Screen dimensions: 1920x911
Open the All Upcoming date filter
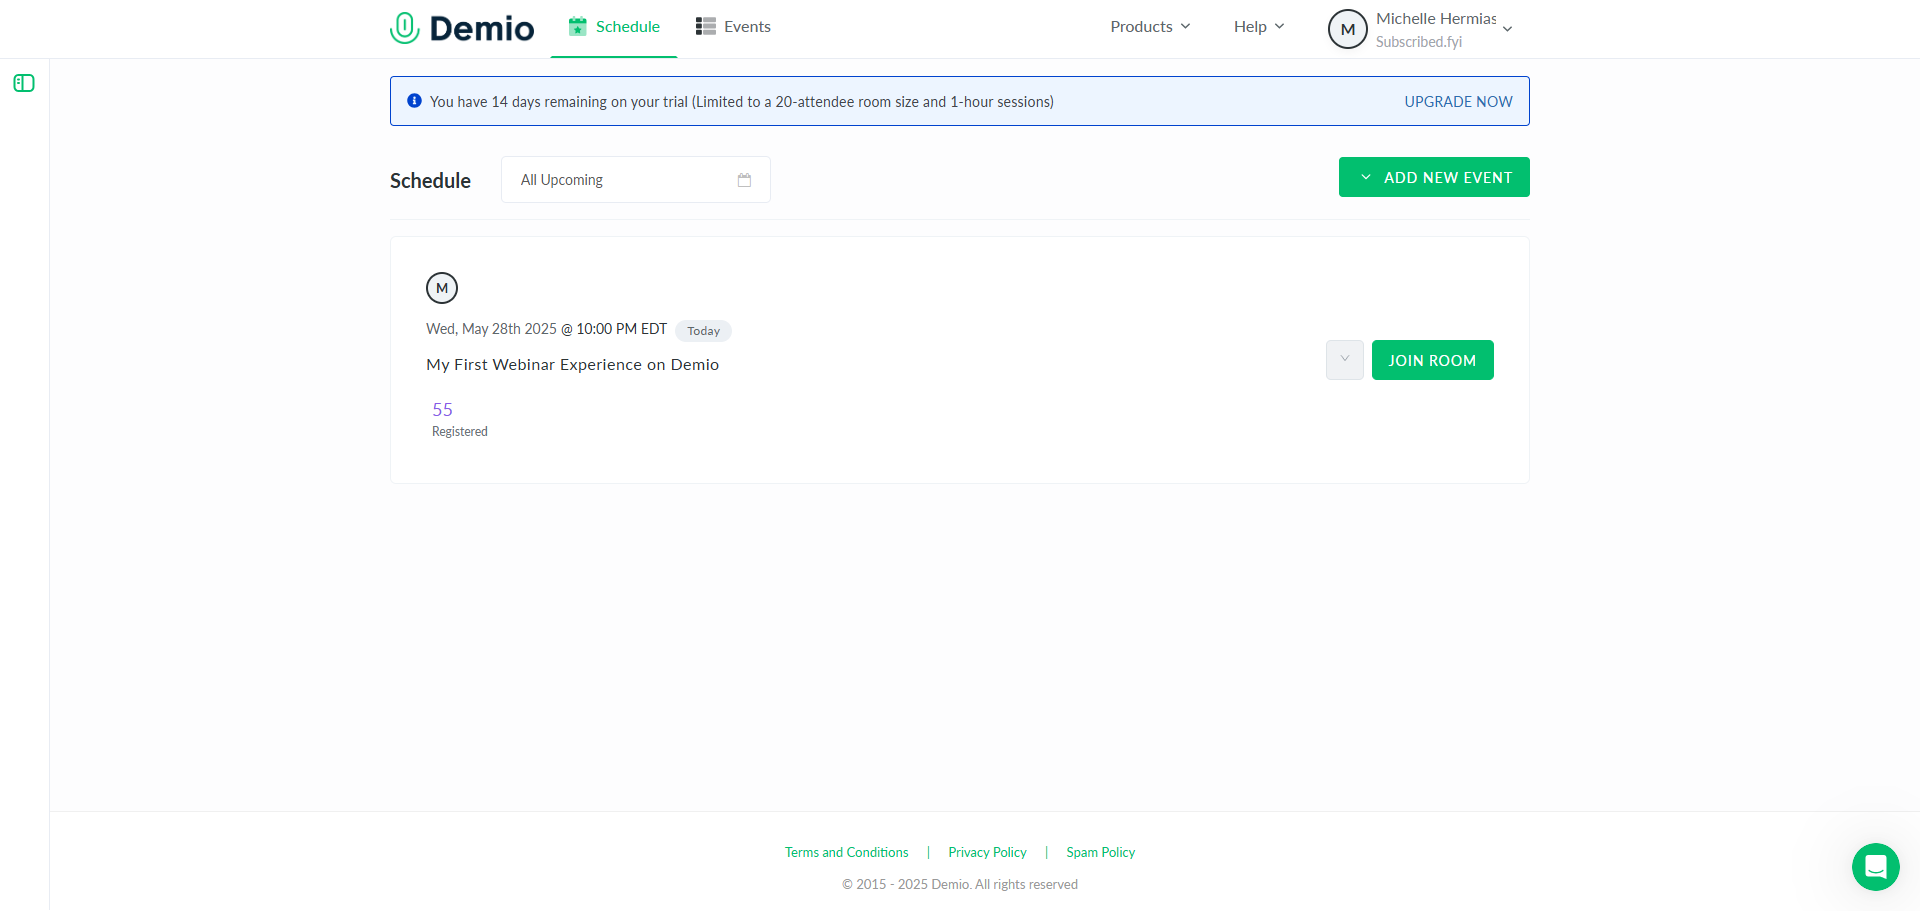click(x=636, y=180)
